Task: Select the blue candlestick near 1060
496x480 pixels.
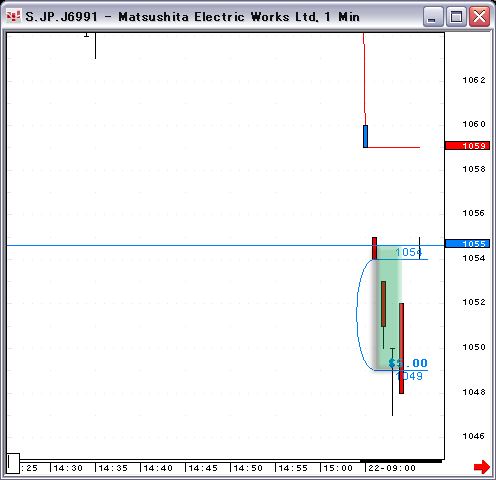Action: coord(365,136)
